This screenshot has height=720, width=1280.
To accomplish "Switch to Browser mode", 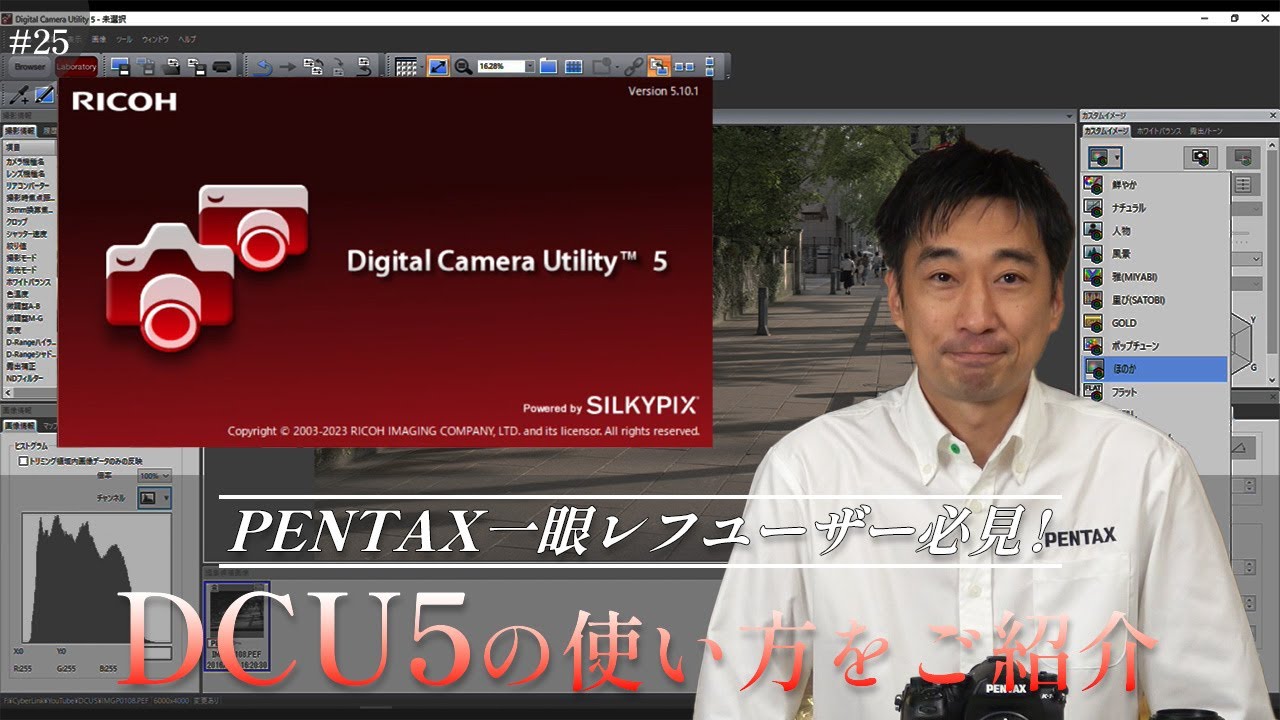I will [x=29, y=67].
